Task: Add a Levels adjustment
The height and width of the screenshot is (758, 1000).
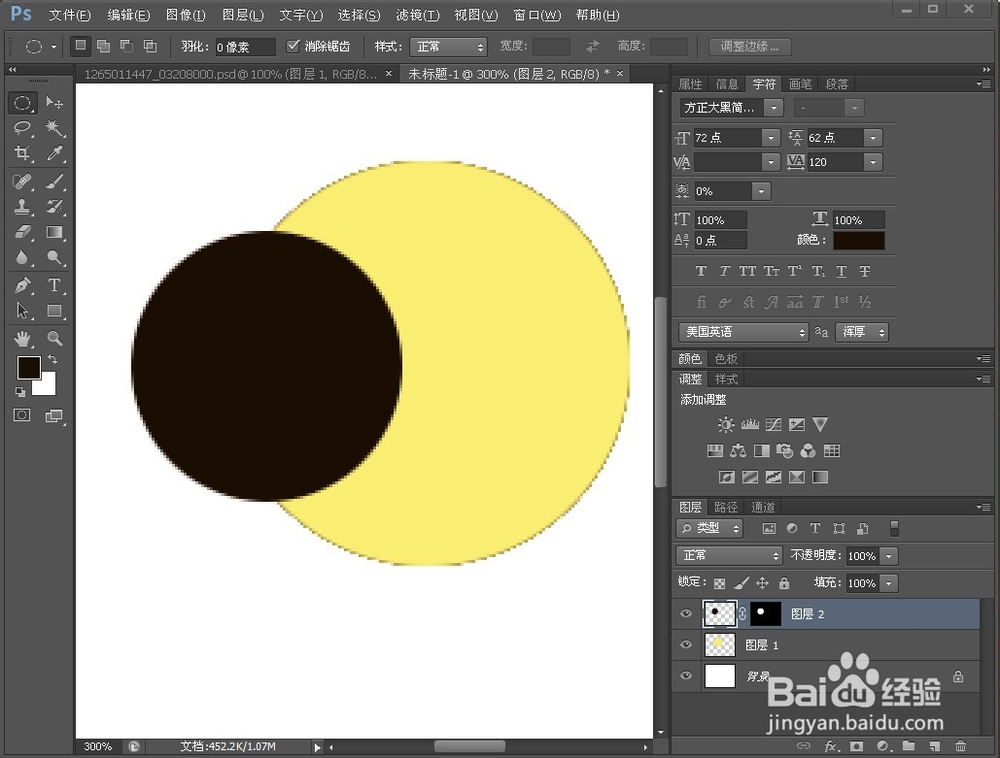Action: tap(749, 425)
